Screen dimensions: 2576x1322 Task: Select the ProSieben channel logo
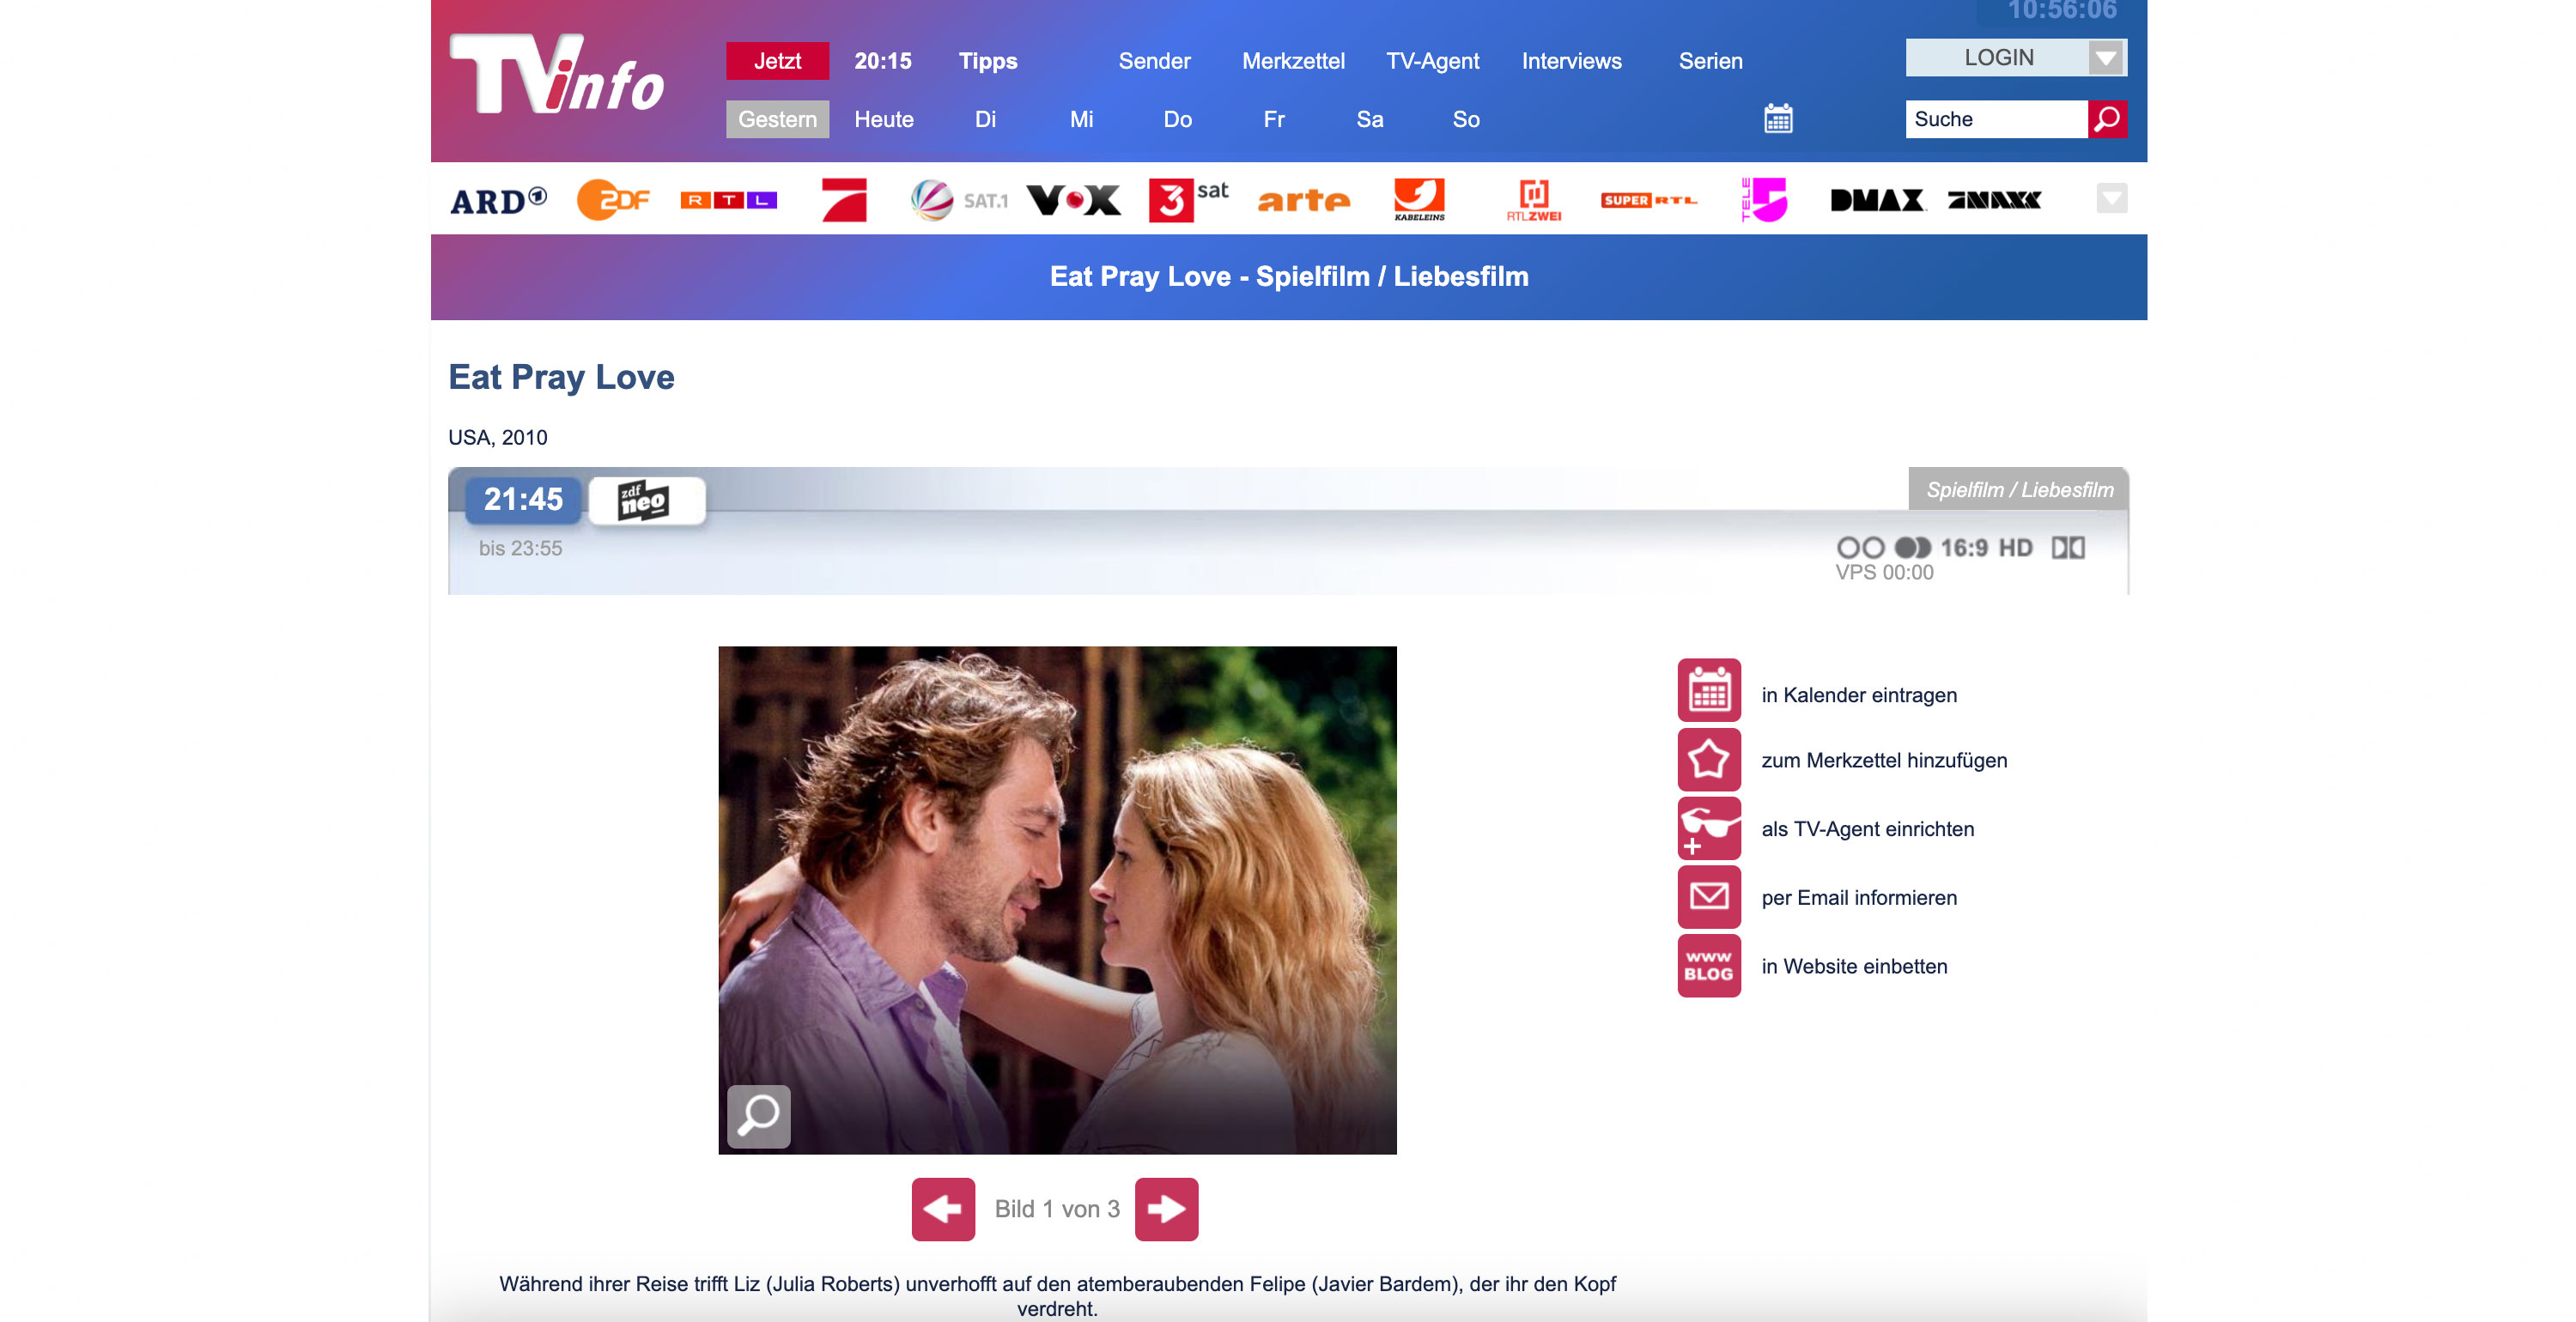(844, 200)
